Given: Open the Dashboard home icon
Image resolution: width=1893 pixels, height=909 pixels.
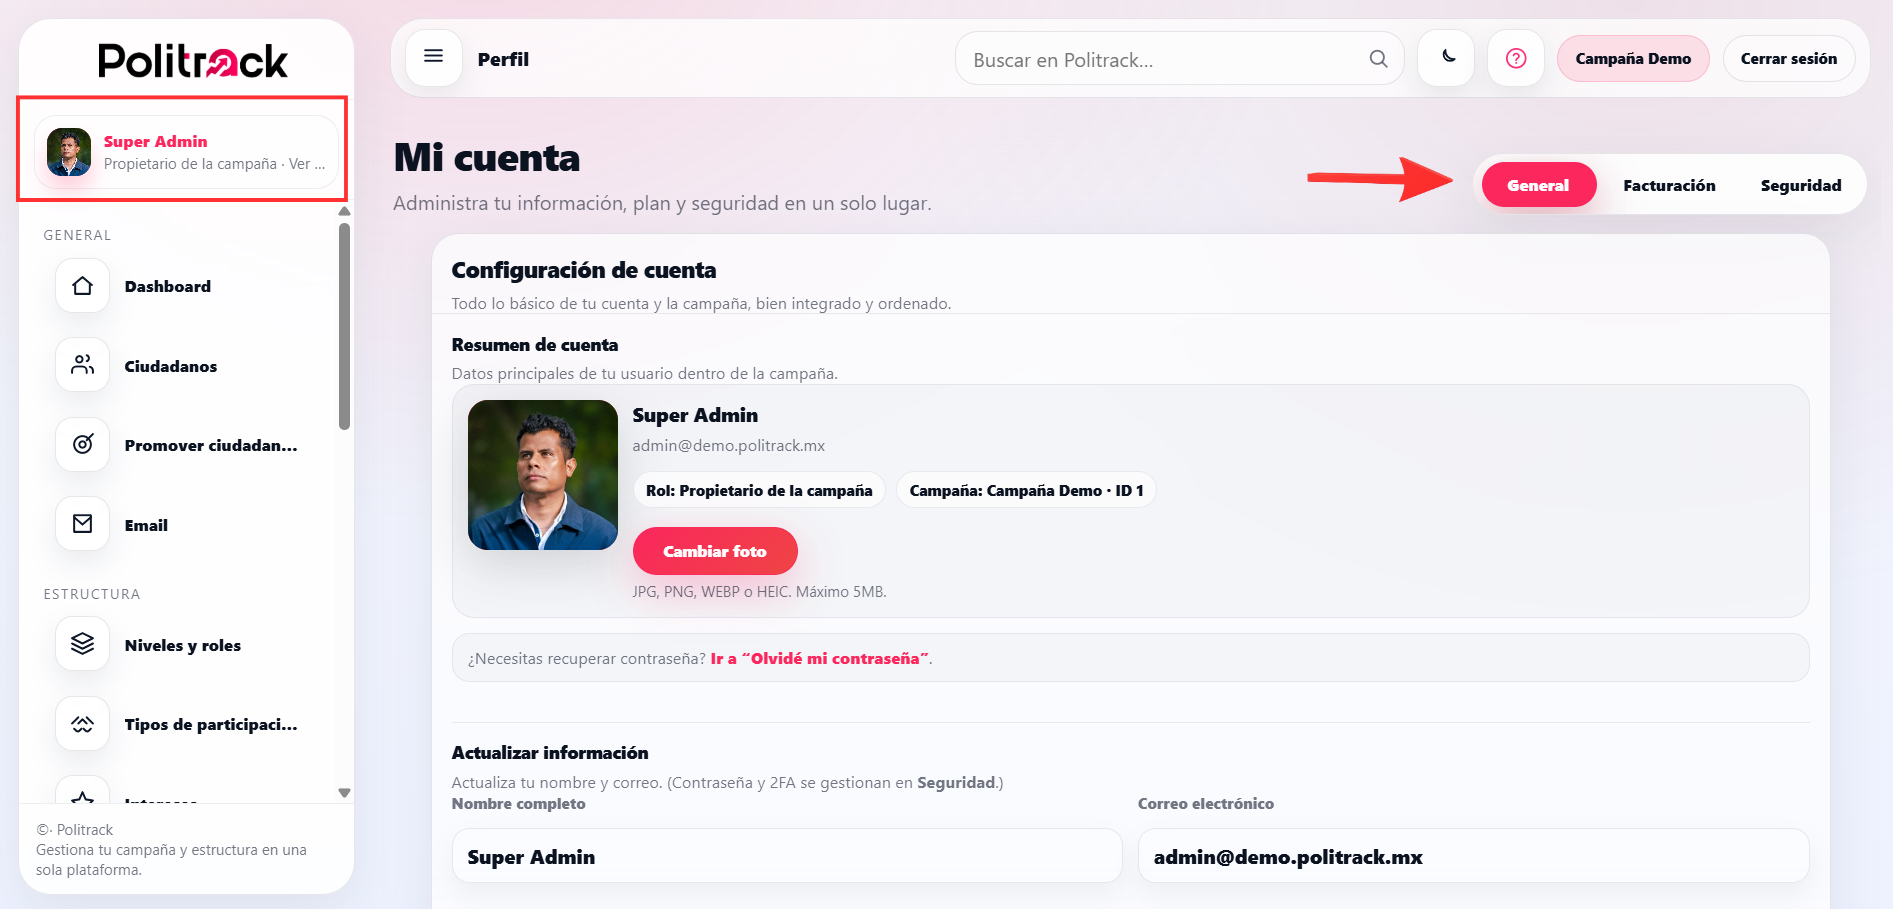Looking at the screenshot, I should [81, 286].
